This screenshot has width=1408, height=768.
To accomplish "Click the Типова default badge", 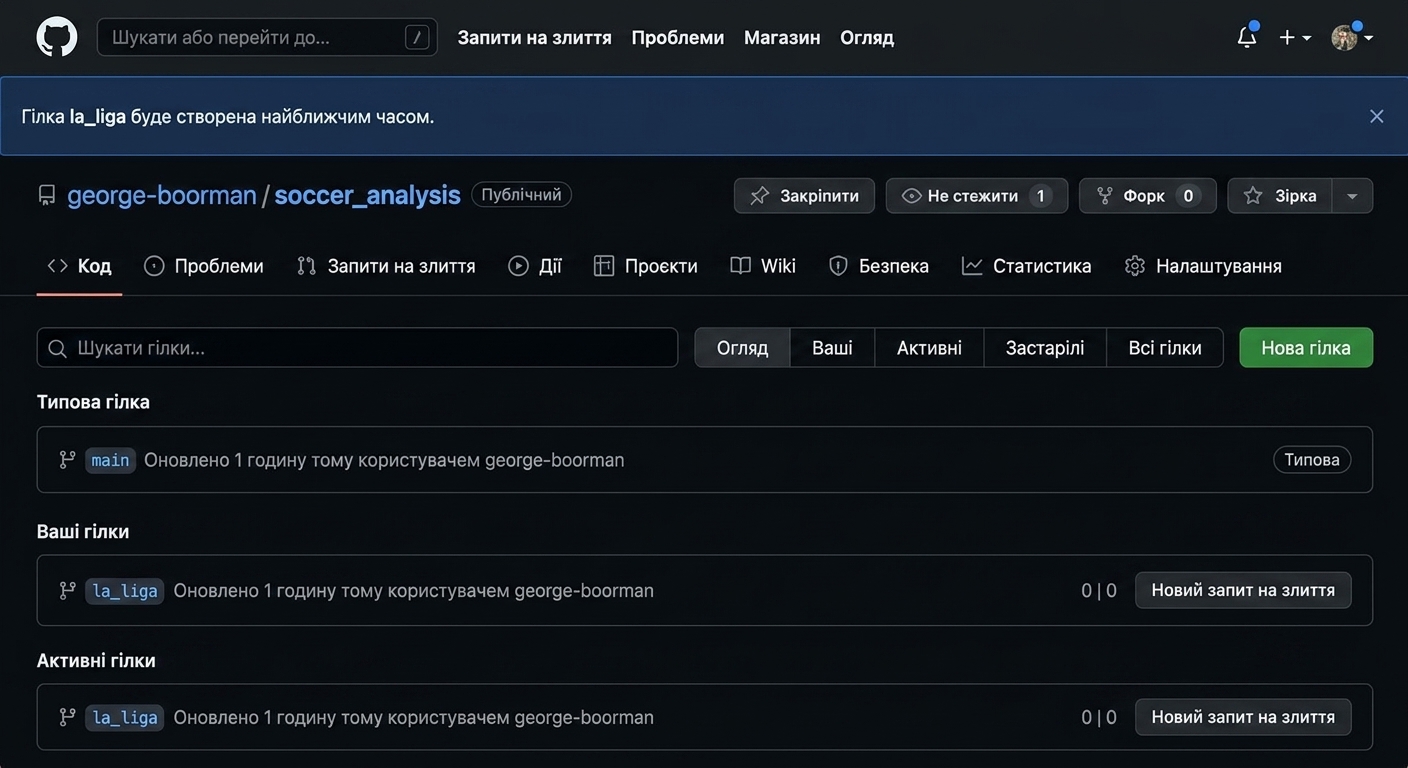I will [x=1312, y=460].
